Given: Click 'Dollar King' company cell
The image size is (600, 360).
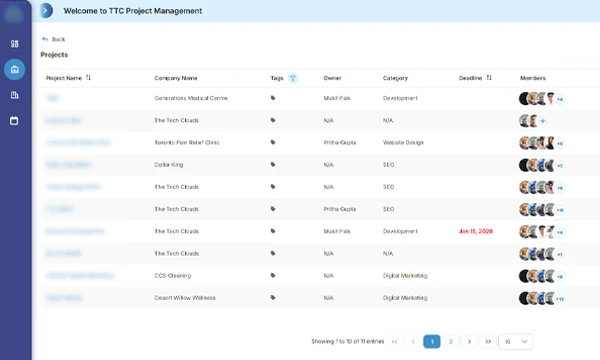Looking at the screenshot, I should 169,165.
